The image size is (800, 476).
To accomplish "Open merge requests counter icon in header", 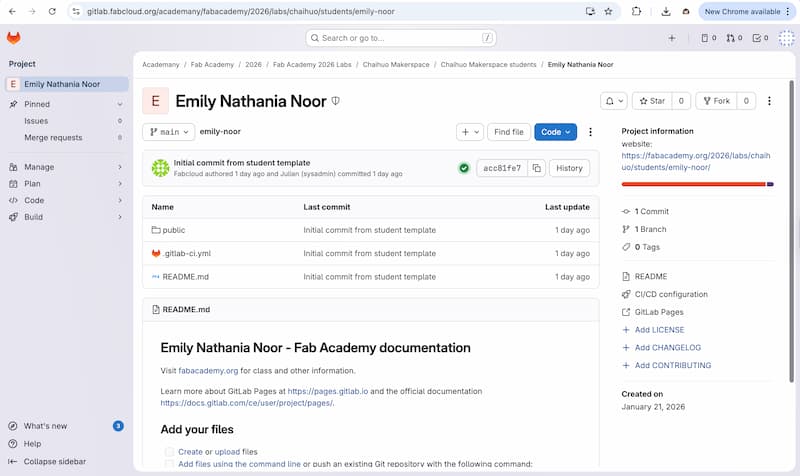I will [734, 38].
